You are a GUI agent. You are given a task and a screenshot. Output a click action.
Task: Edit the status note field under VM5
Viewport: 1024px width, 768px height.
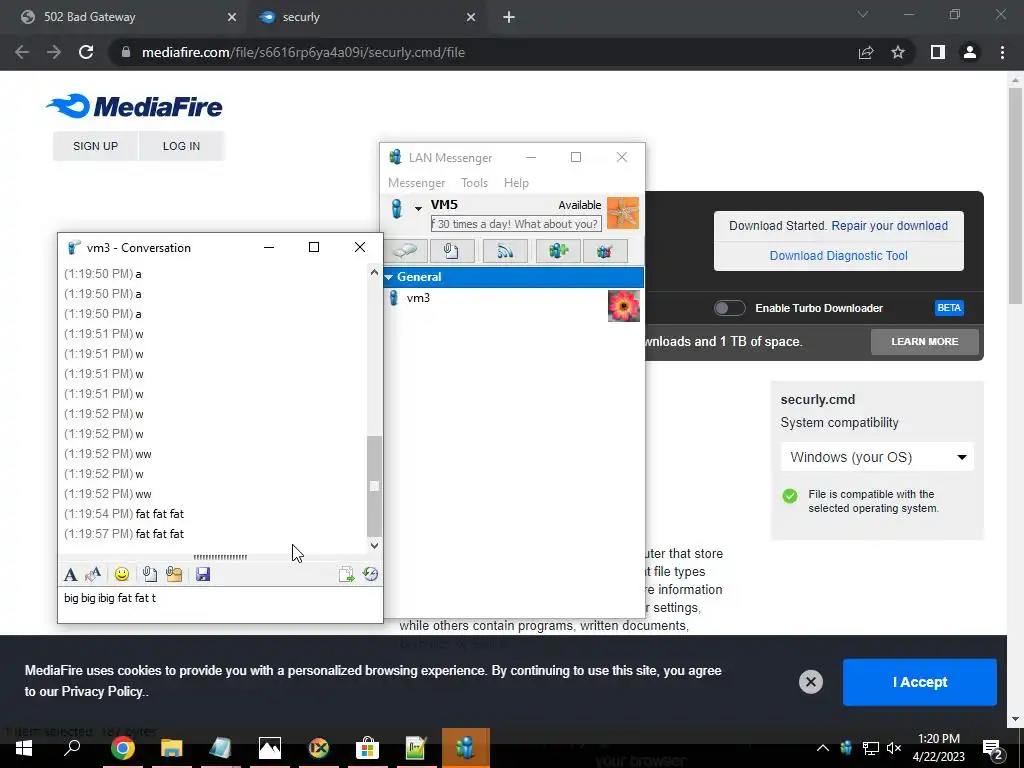coord(516,224)
